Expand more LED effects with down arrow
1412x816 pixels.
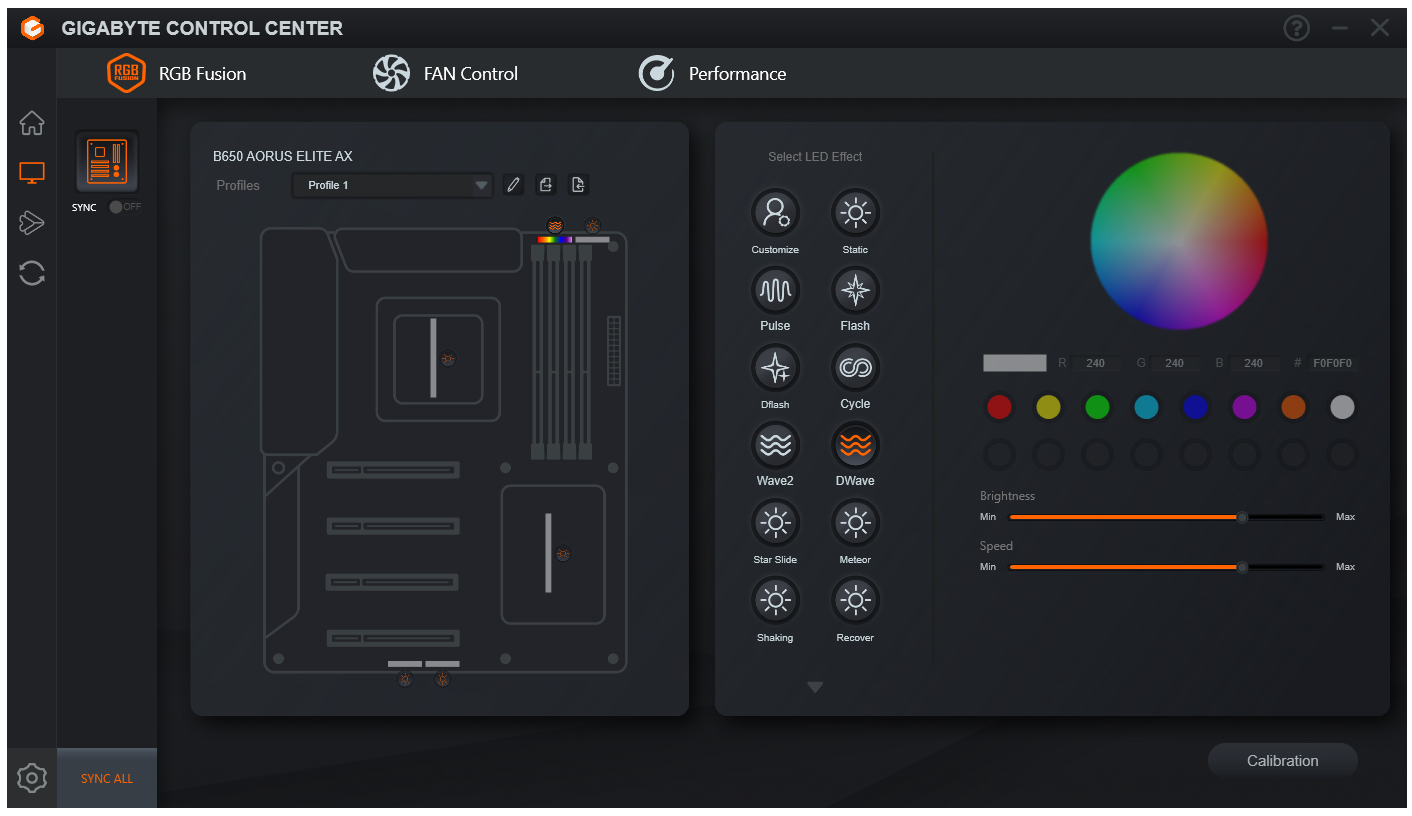coord(815,687)
